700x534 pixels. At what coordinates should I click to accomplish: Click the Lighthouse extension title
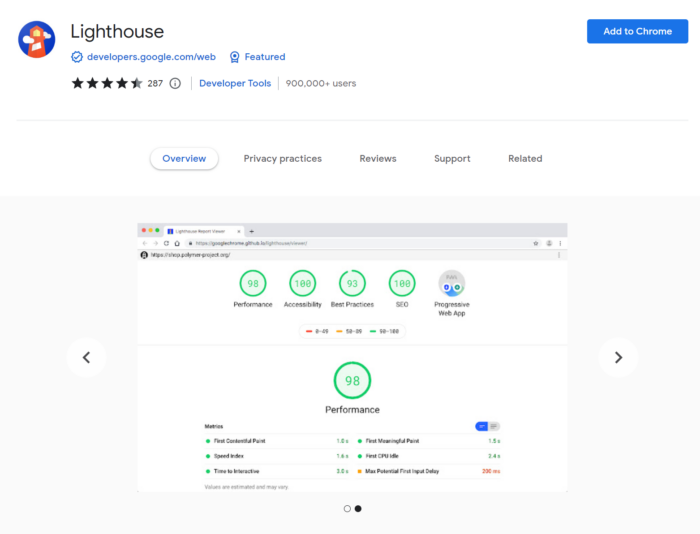(x=117, y=32)
